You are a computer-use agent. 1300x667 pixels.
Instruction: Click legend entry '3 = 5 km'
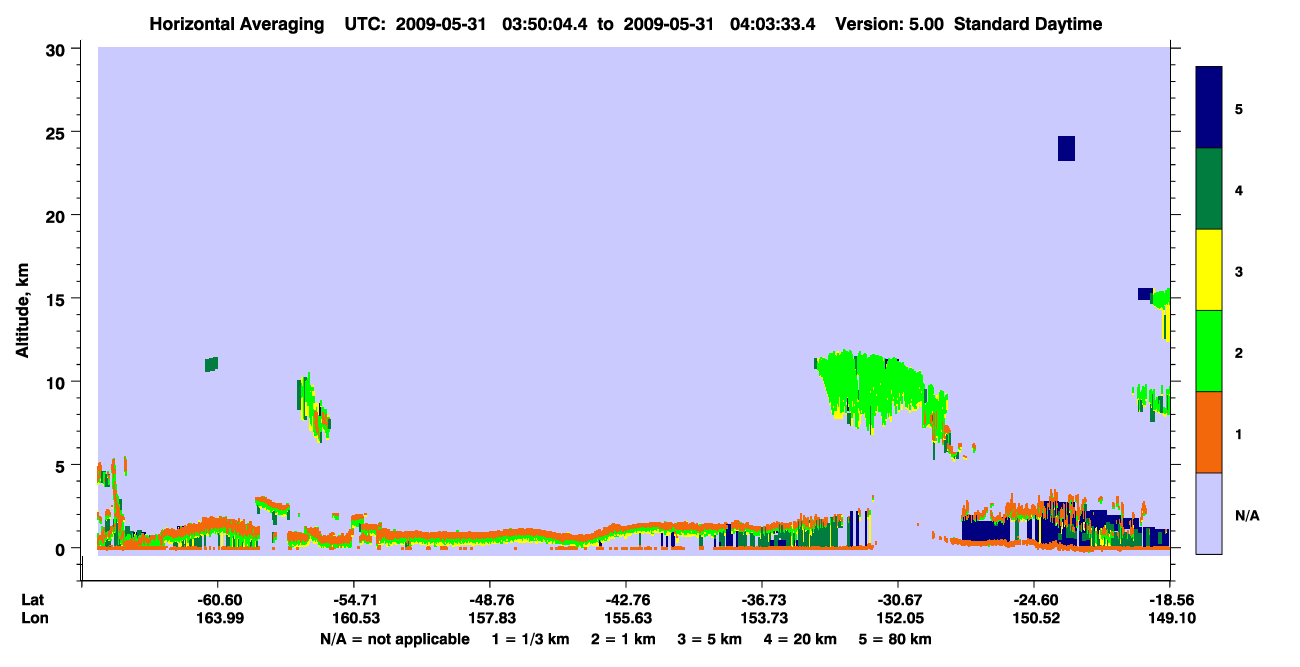[x=710, y=638]
